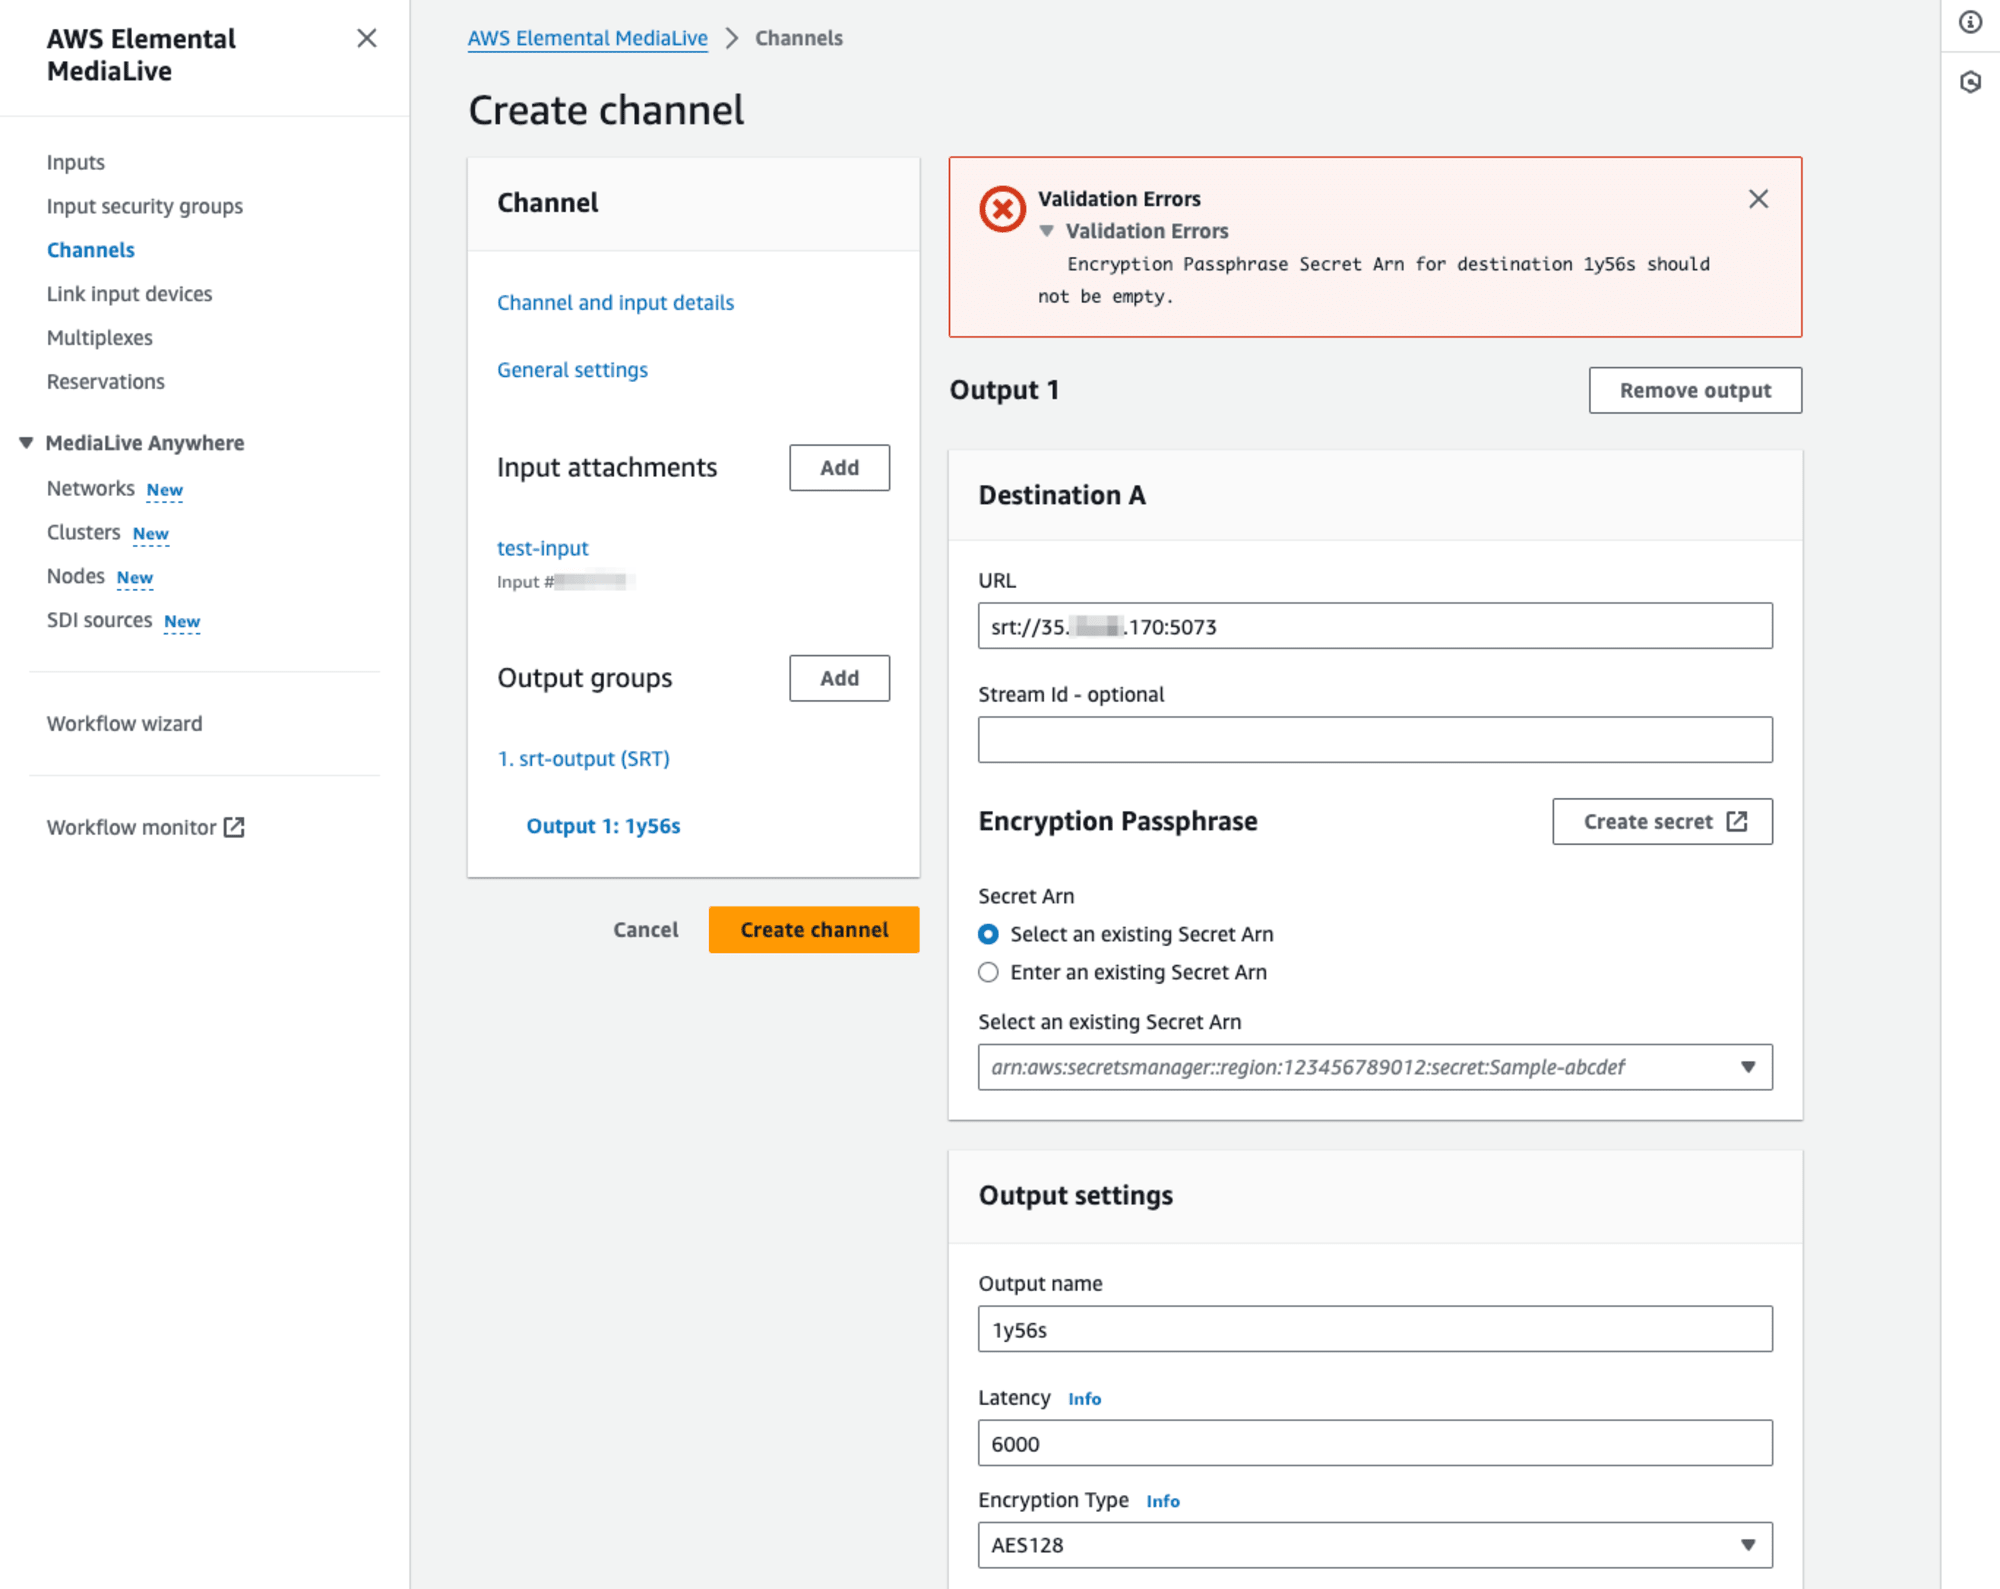This screenshot has width=2000, height=1589.
Task: Open the srt-output (SRT) output group
Action: pos(584,759)
